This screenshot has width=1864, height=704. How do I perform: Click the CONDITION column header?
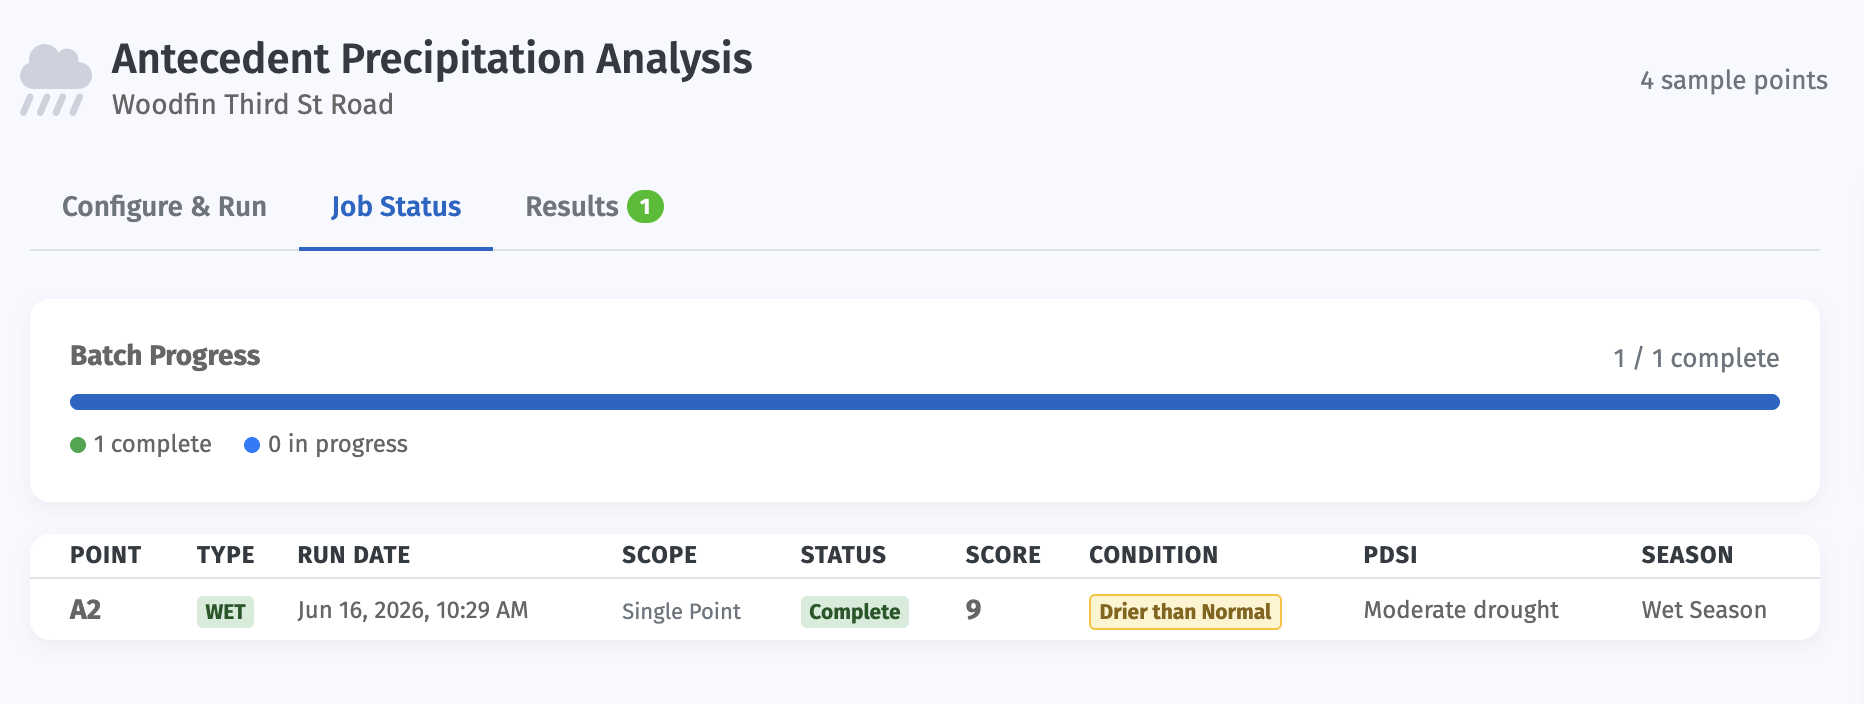pyautogui.click(x=1153, y=555)
